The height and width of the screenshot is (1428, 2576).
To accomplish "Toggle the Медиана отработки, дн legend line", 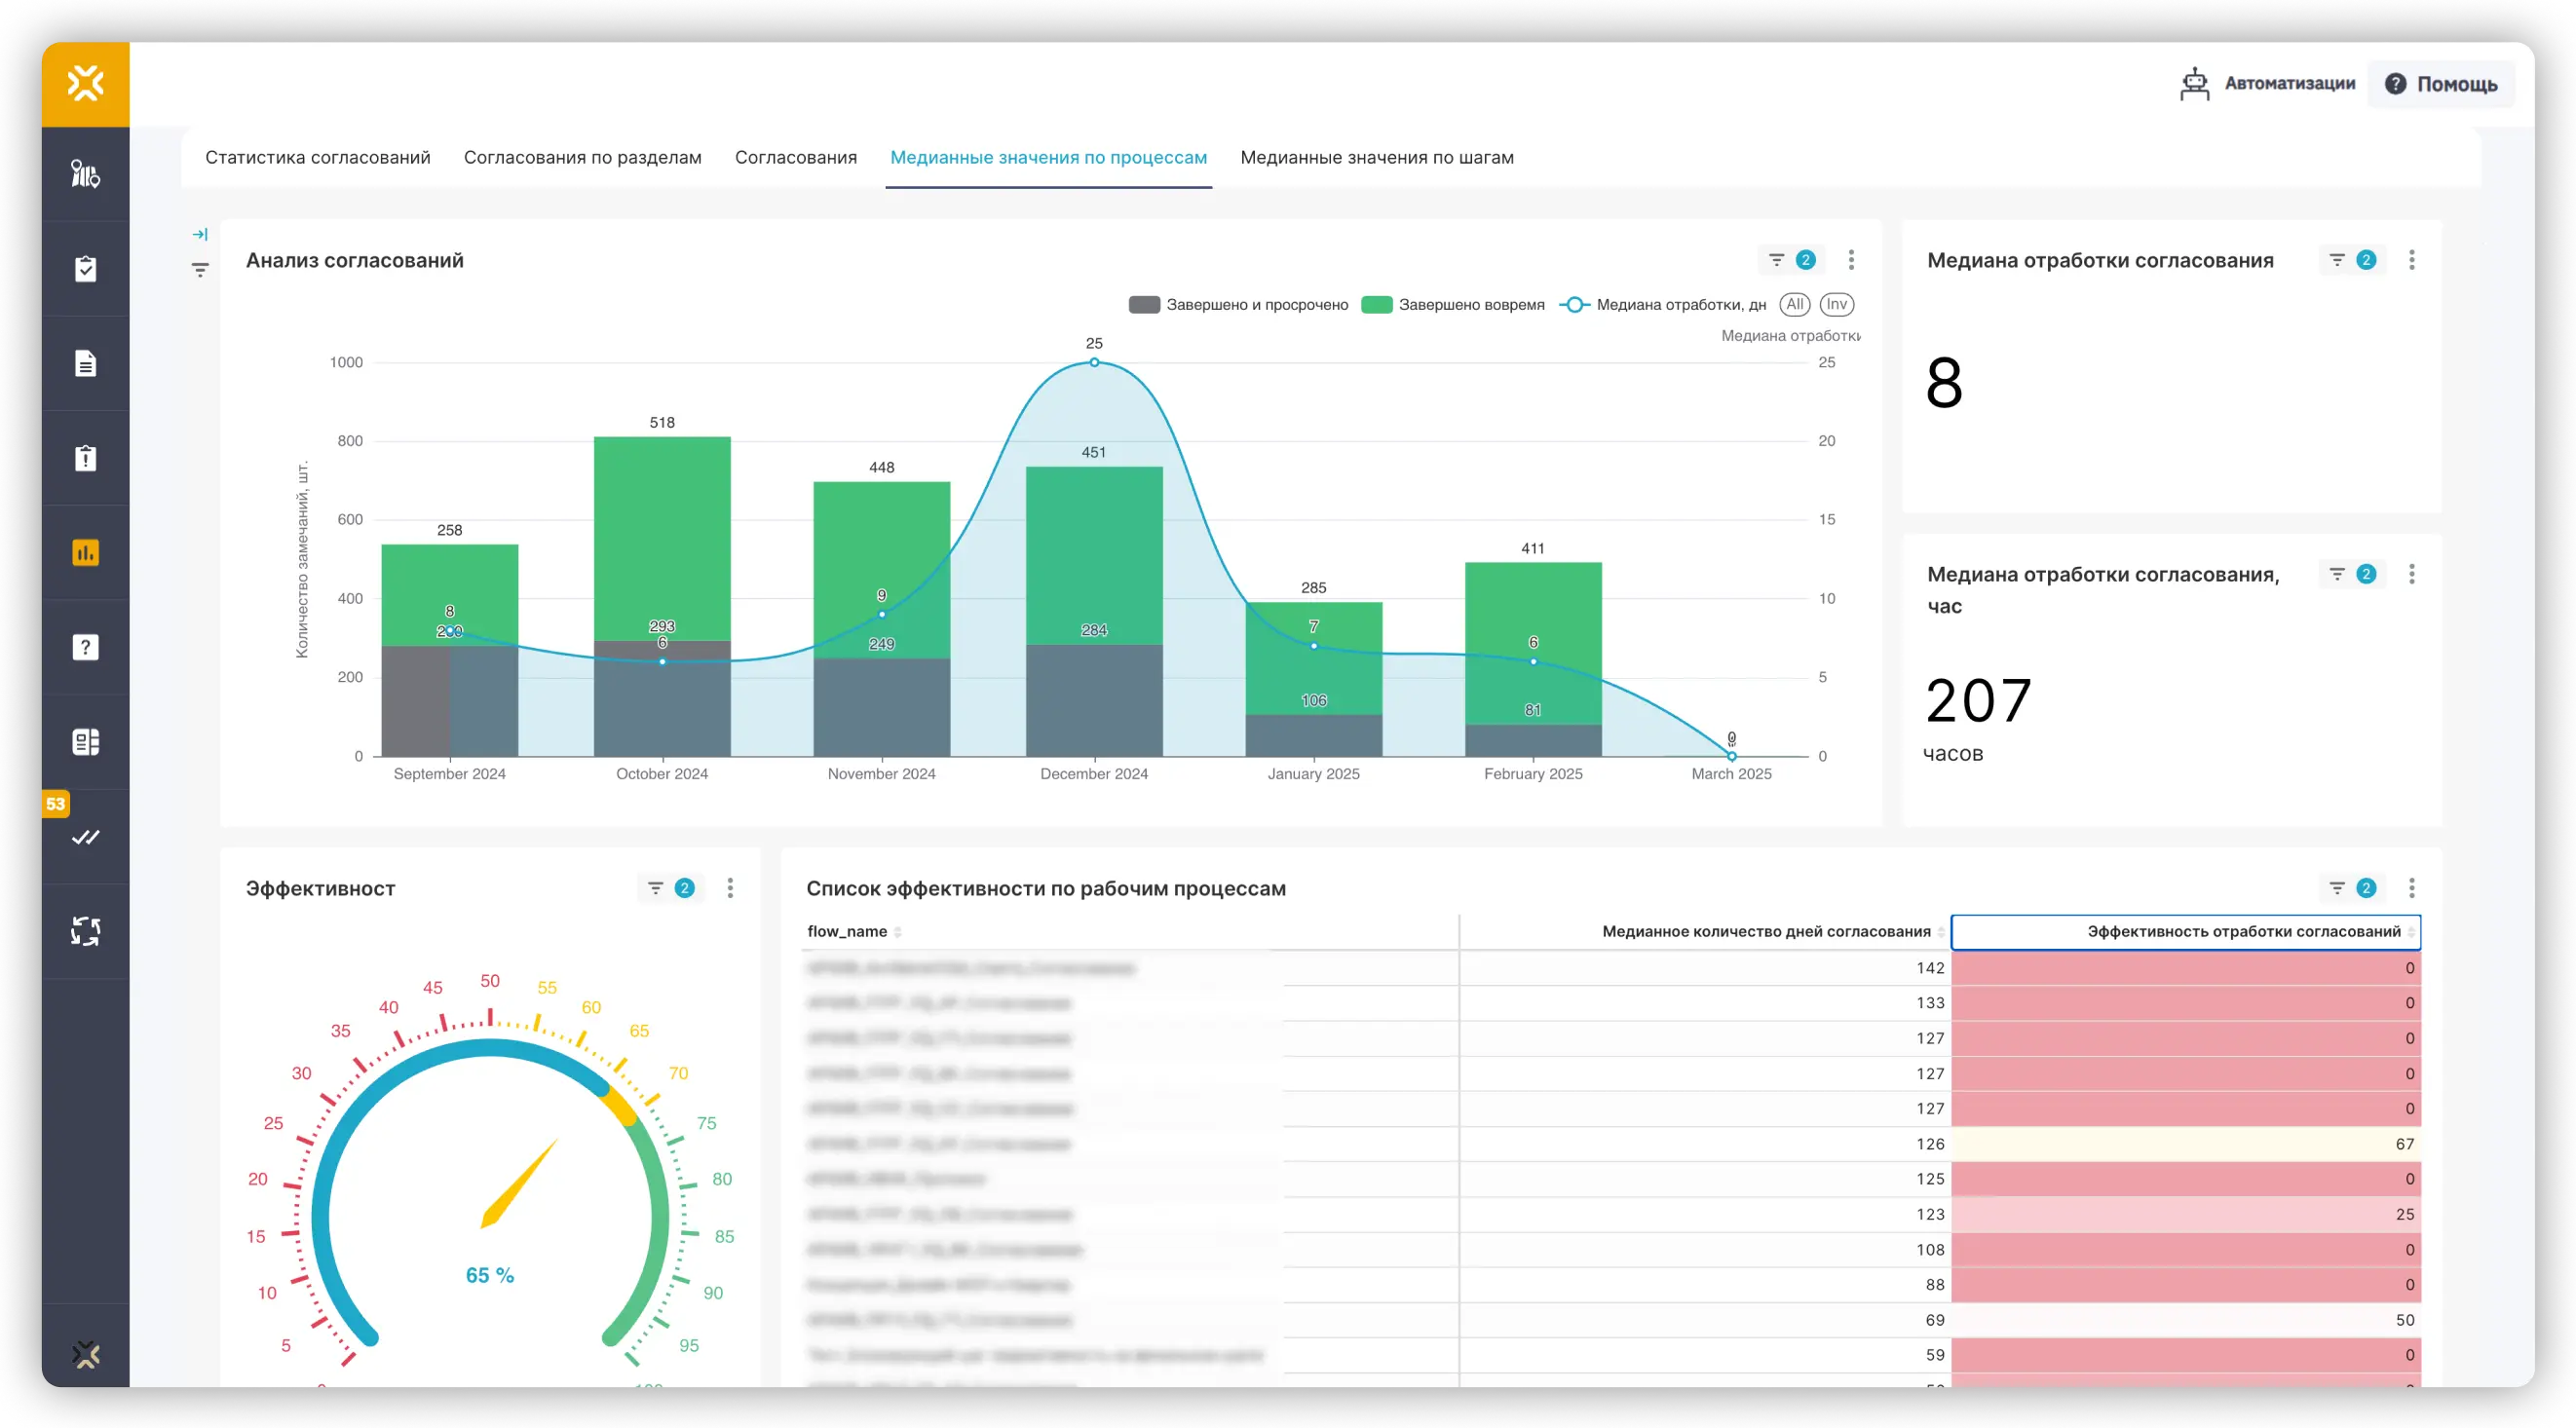I will tap(1680, 305).
